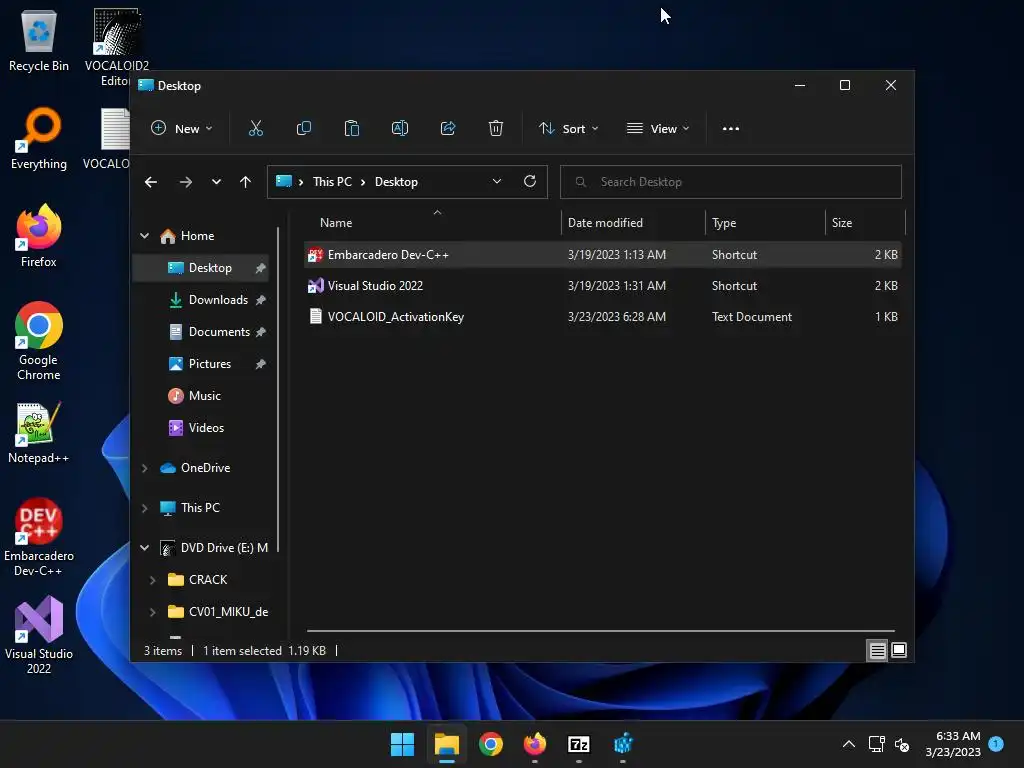Select VOCALOID2 Editor desktop shortcut

pos(116,47)
